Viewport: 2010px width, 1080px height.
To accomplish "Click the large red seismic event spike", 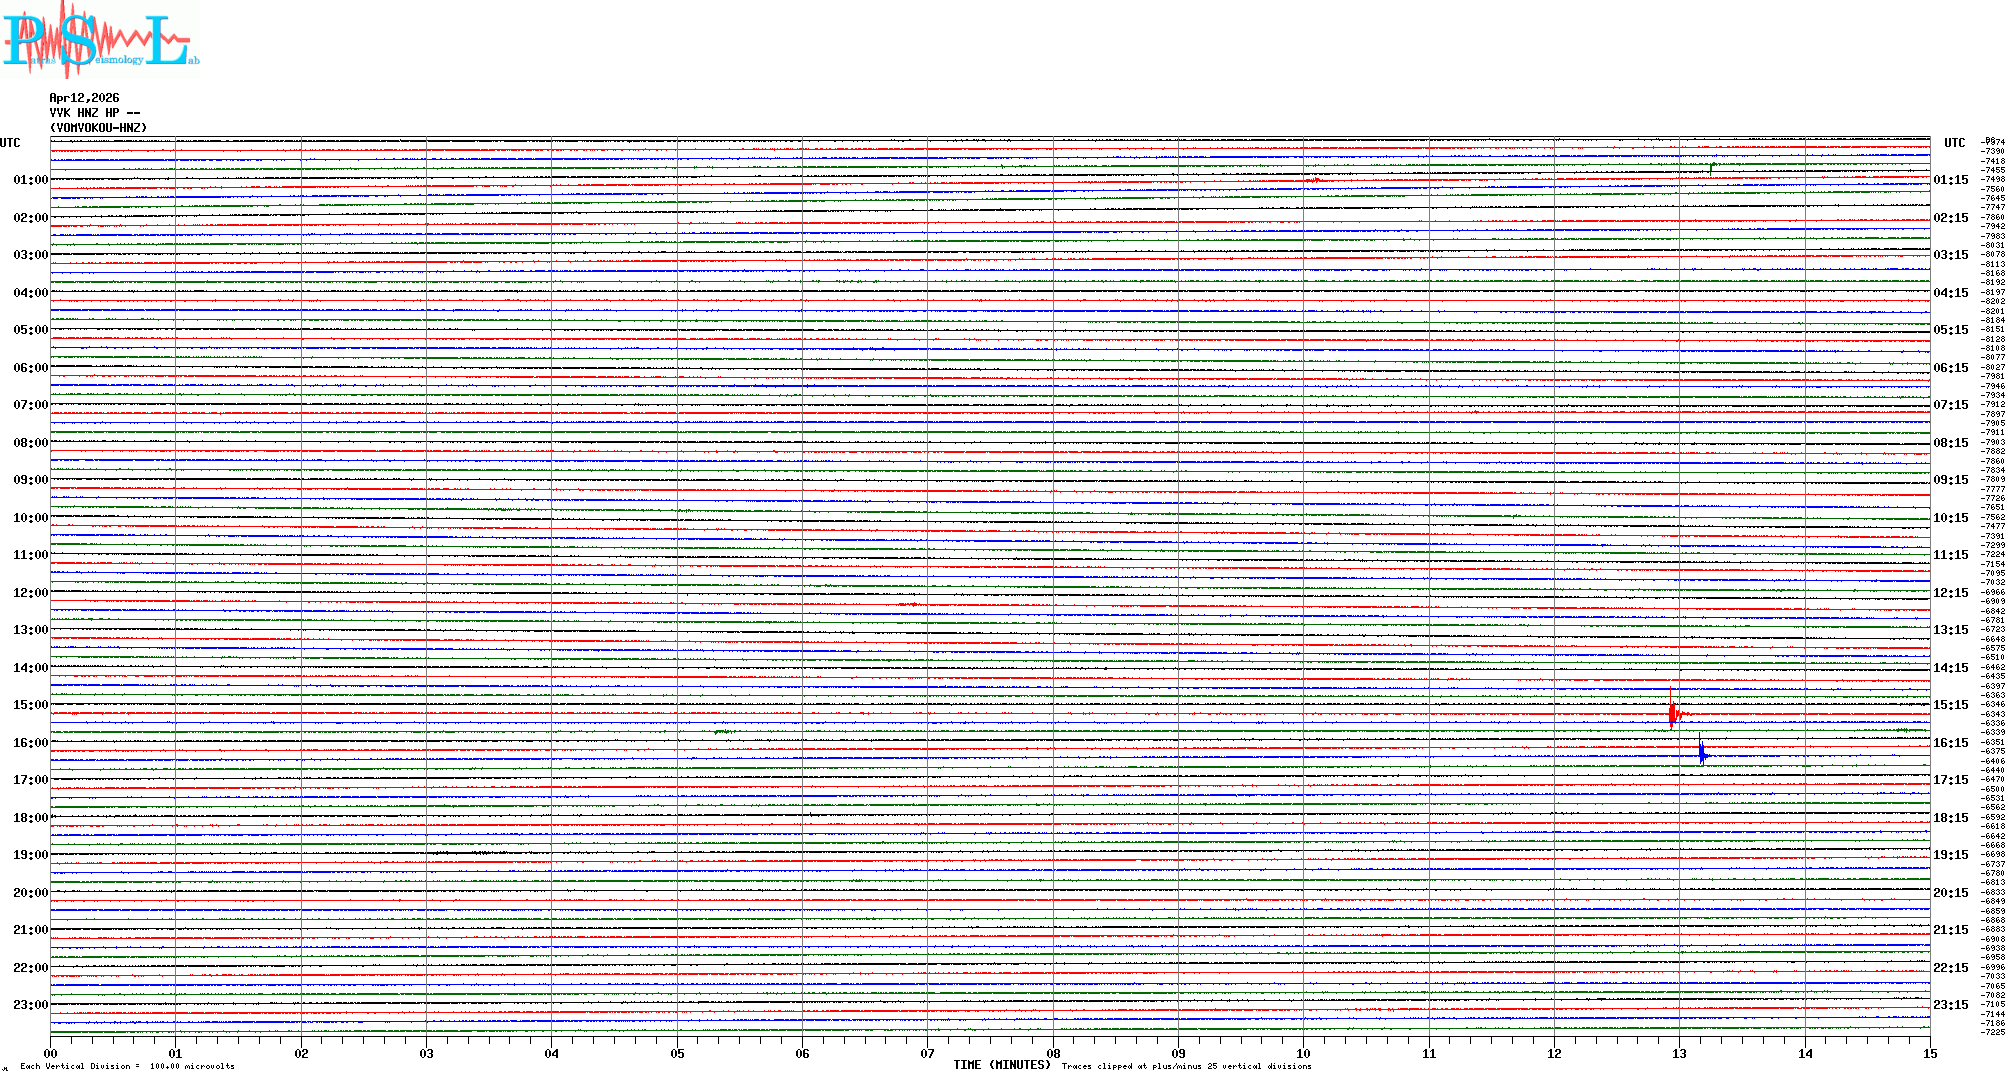I will 1672,712.
